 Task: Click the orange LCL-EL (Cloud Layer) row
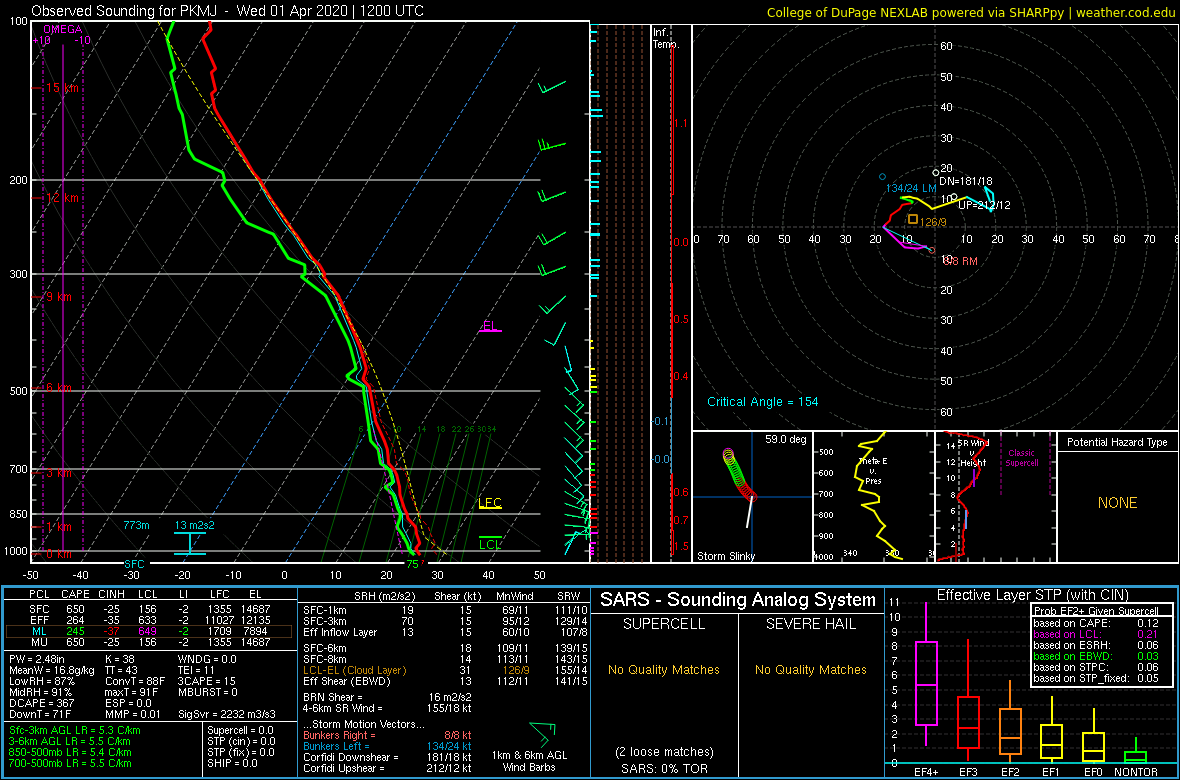pyautogui.click(x=444, y=669)
